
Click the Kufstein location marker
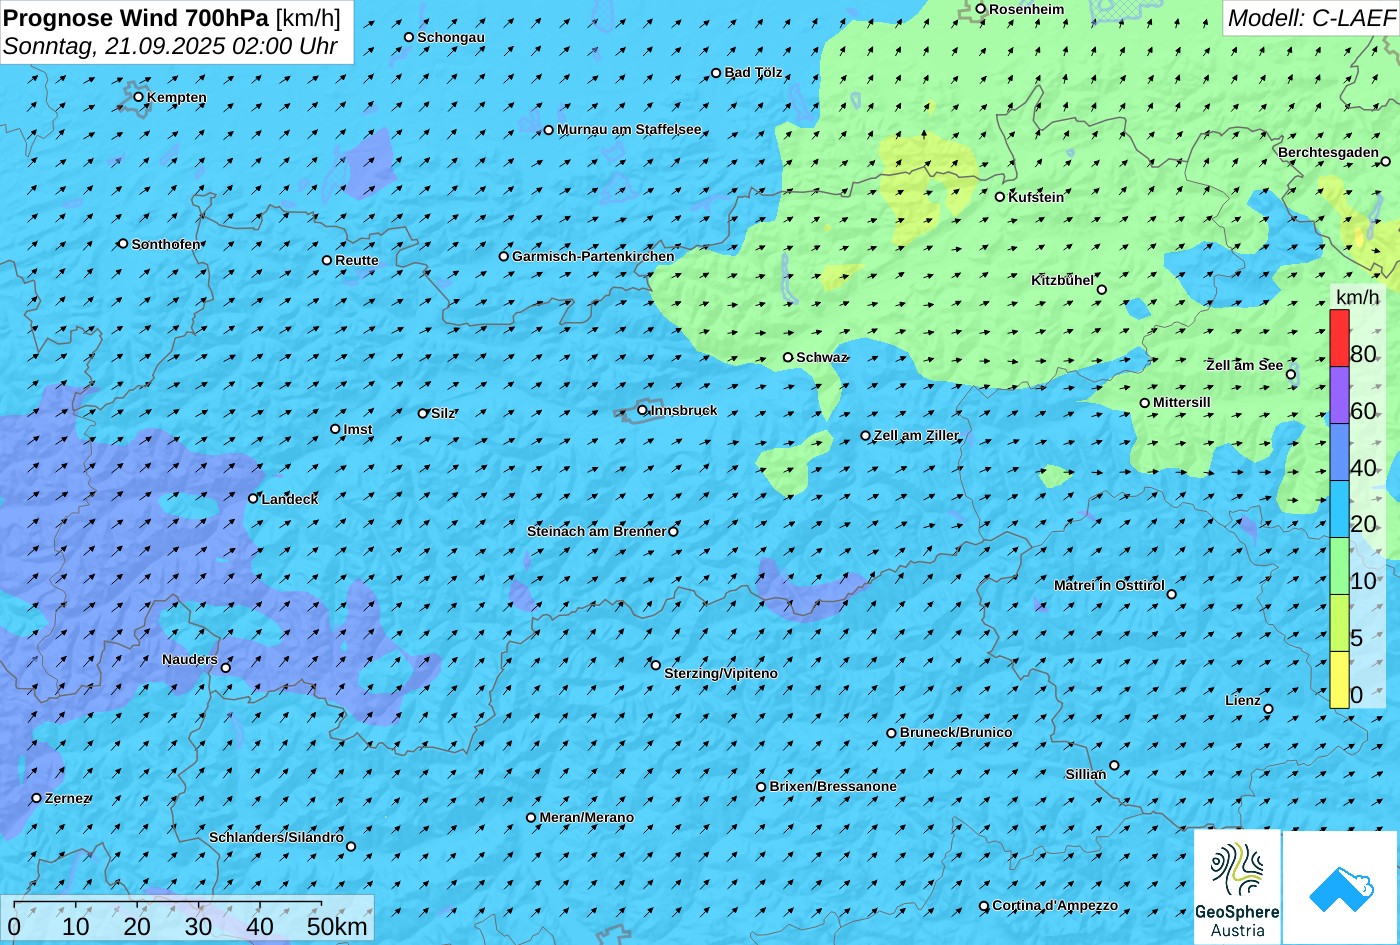(999, 197)
